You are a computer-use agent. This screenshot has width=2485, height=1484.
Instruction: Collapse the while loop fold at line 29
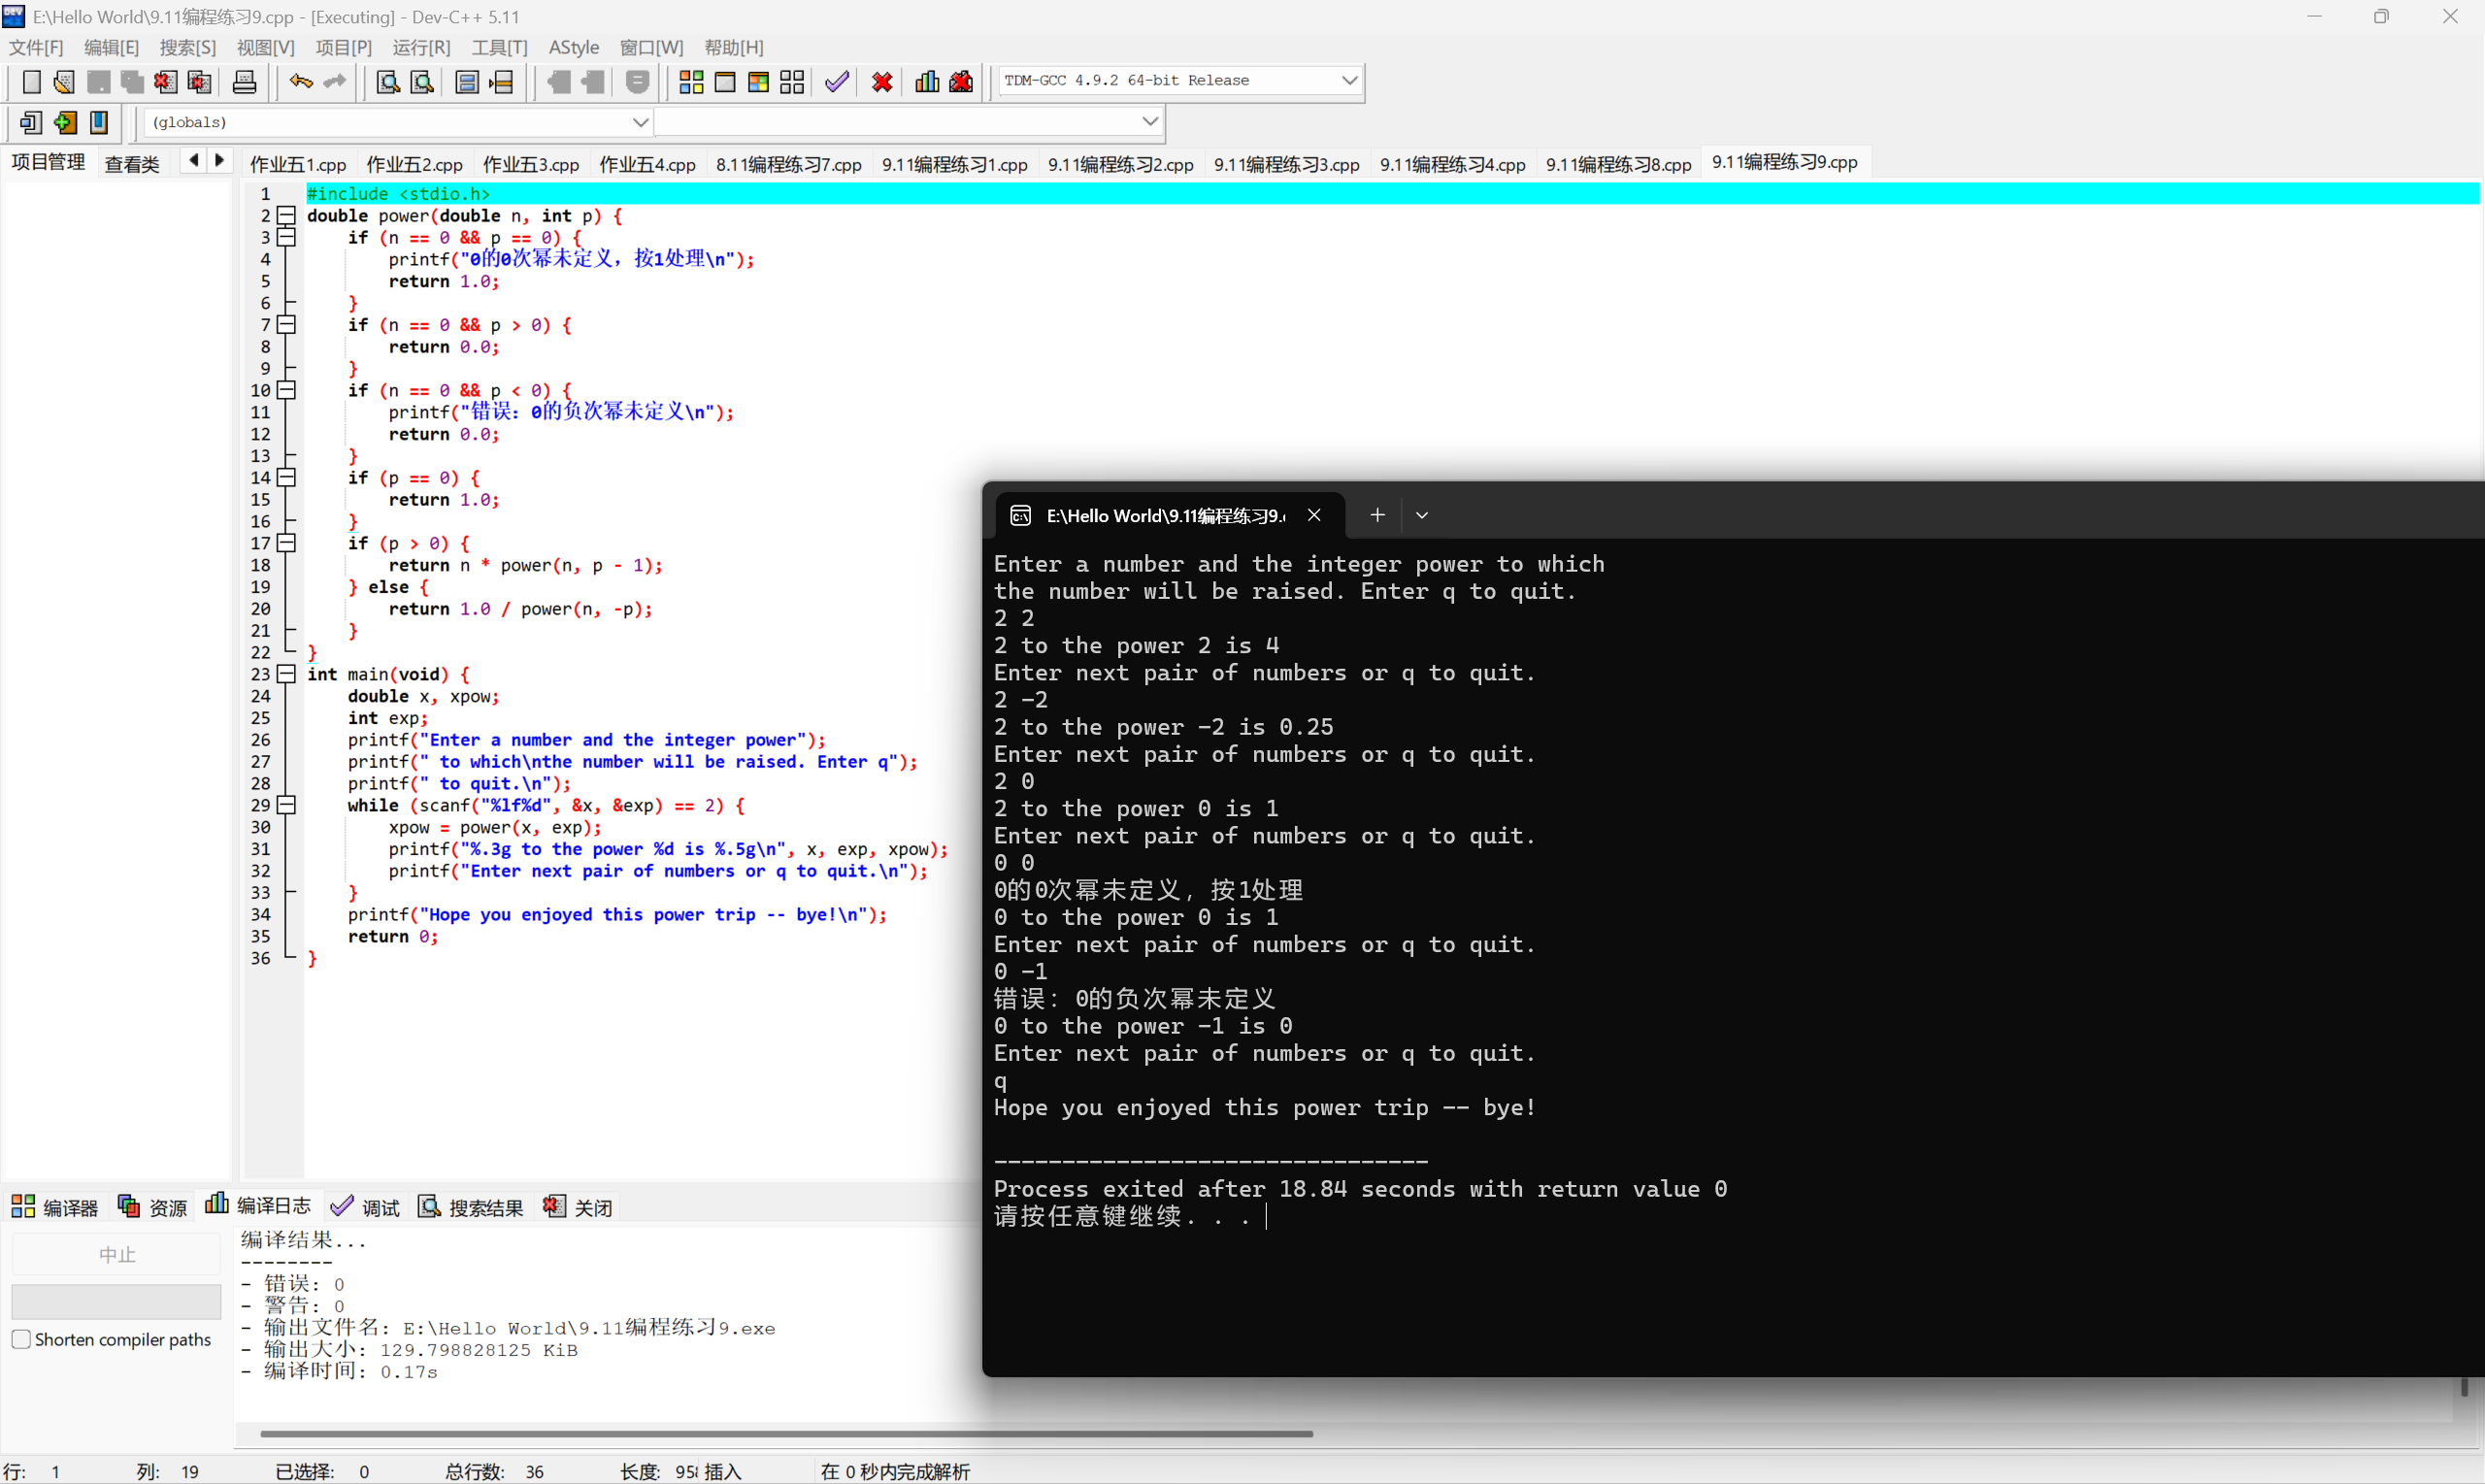(x=287, y=805)
